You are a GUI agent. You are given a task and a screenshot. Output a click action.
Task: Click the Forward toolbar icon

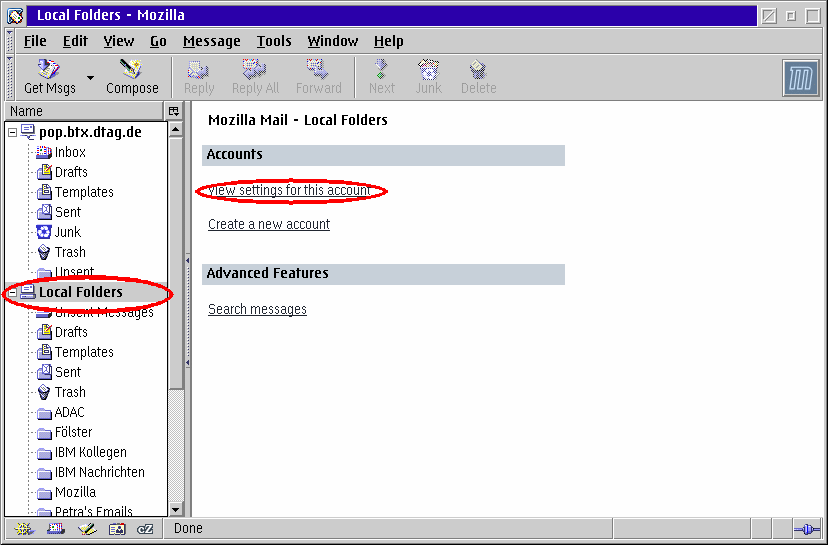tap(318, 69)
